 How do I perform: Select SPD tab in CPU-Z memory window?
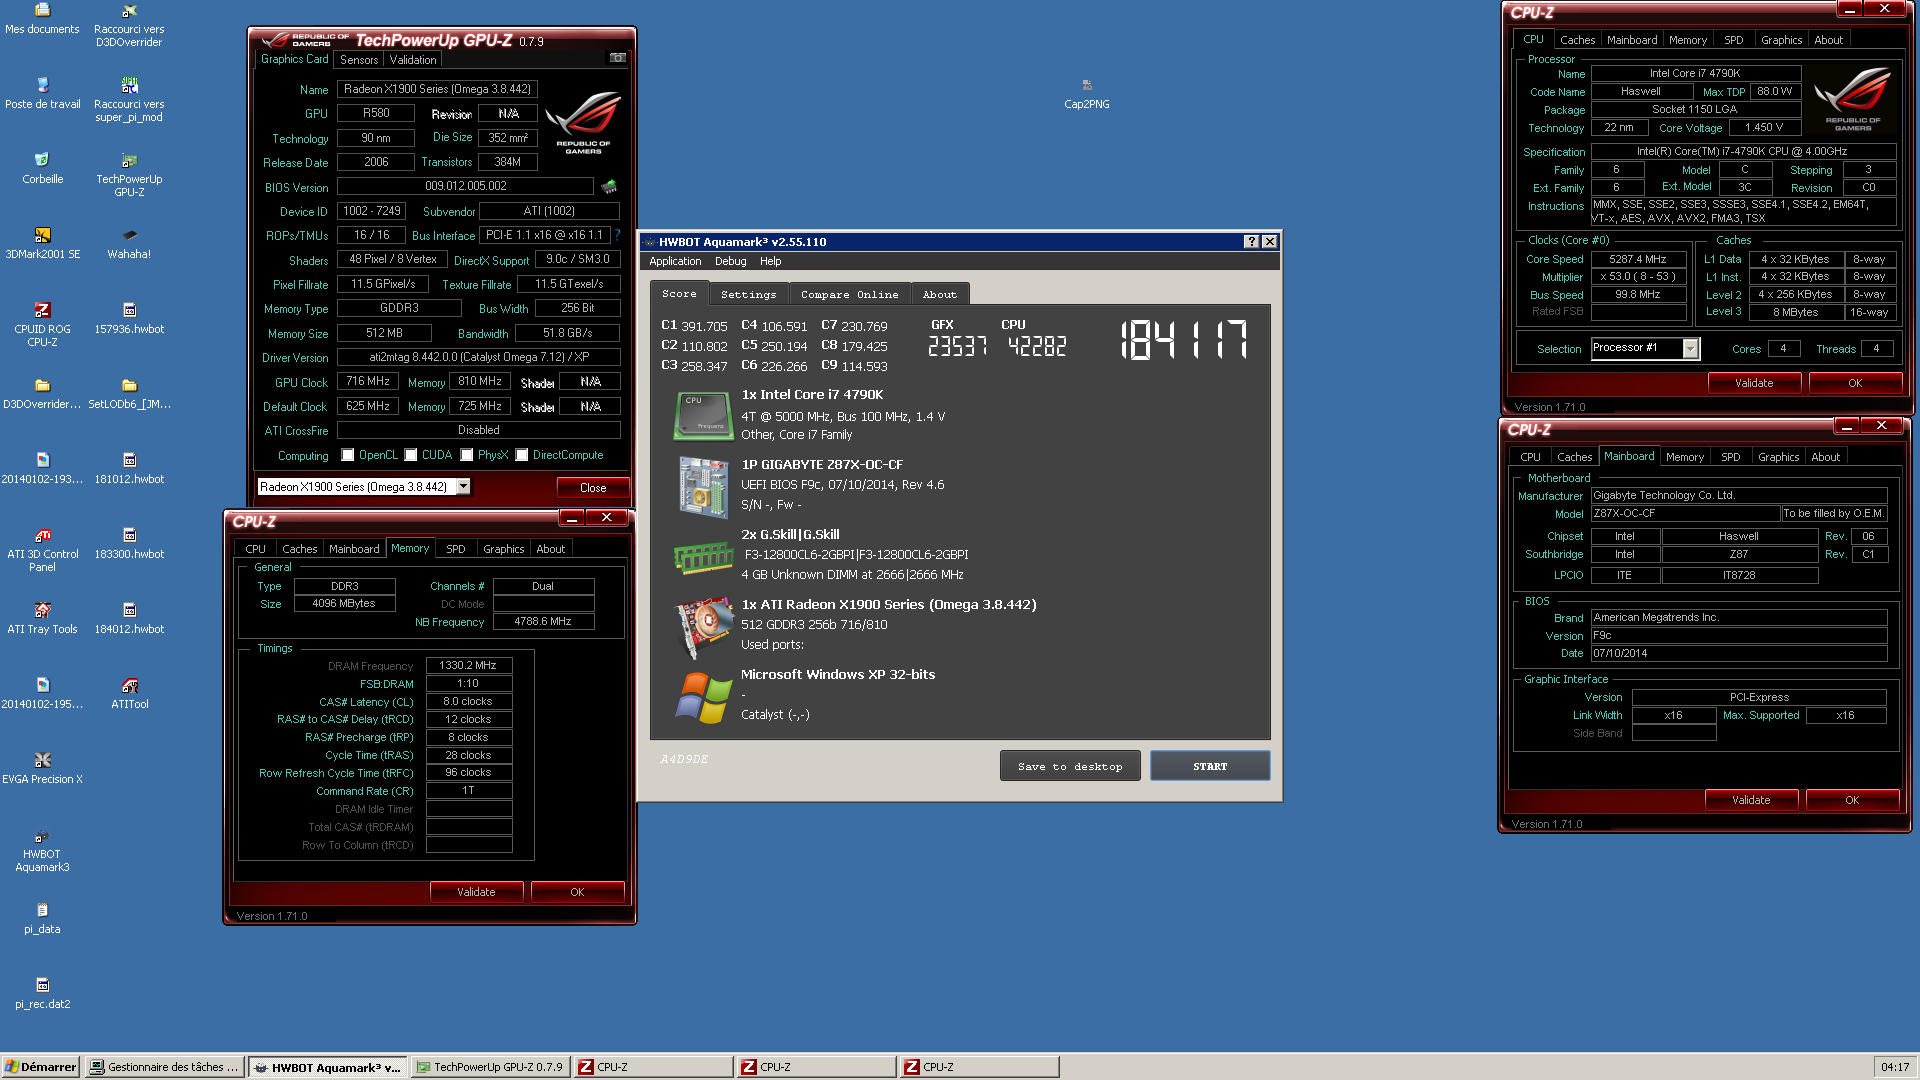pyautogui.click(x=456, y=549)
